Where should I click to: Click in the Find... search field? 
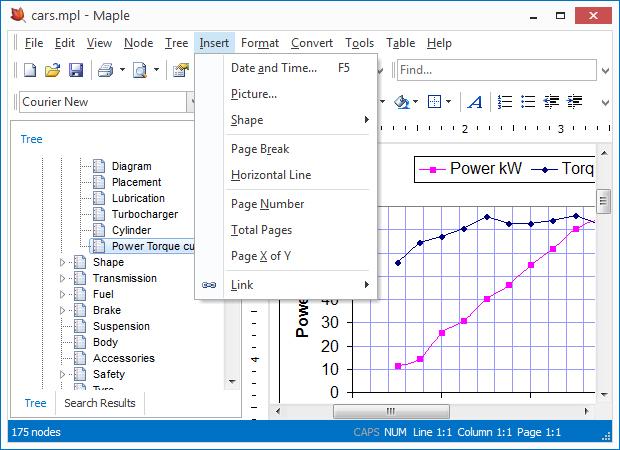coord(497,70)
